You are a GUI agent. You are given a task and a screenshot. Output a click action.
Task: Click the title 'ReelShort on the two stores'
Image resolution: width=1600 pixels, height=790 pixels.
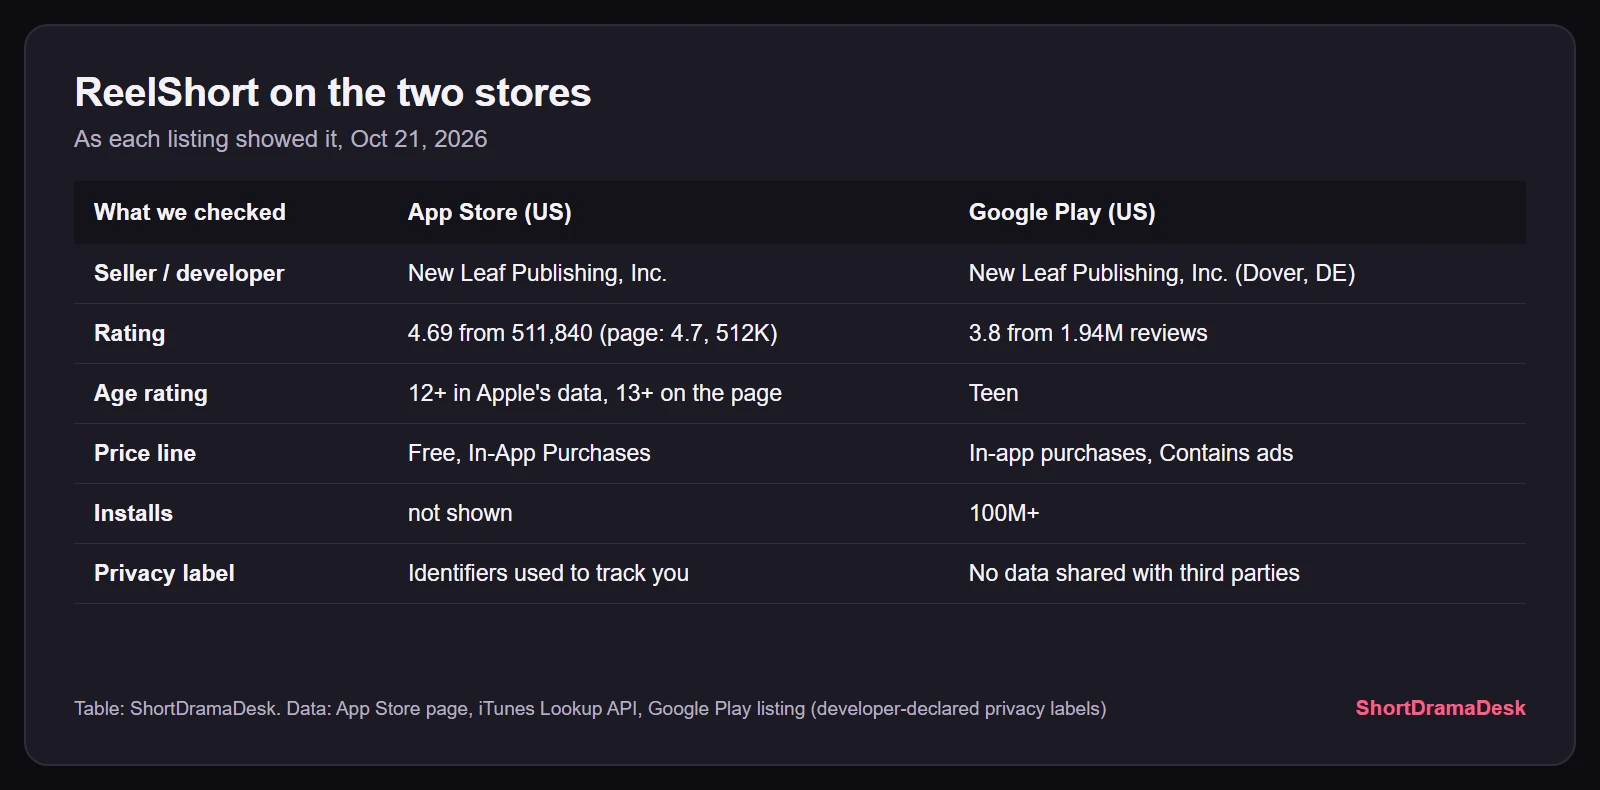[333, 92]
